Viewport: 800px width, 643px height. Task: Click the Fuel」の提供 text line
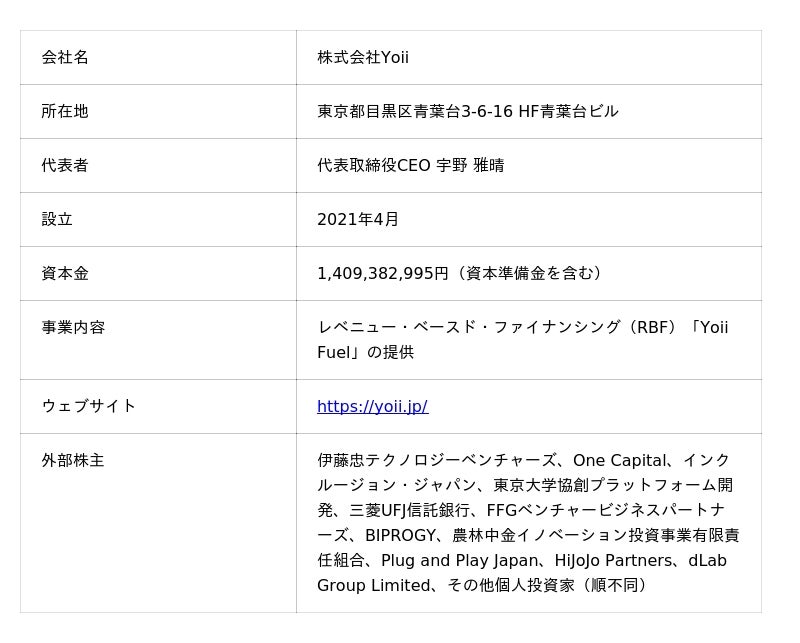click(365, 353)
